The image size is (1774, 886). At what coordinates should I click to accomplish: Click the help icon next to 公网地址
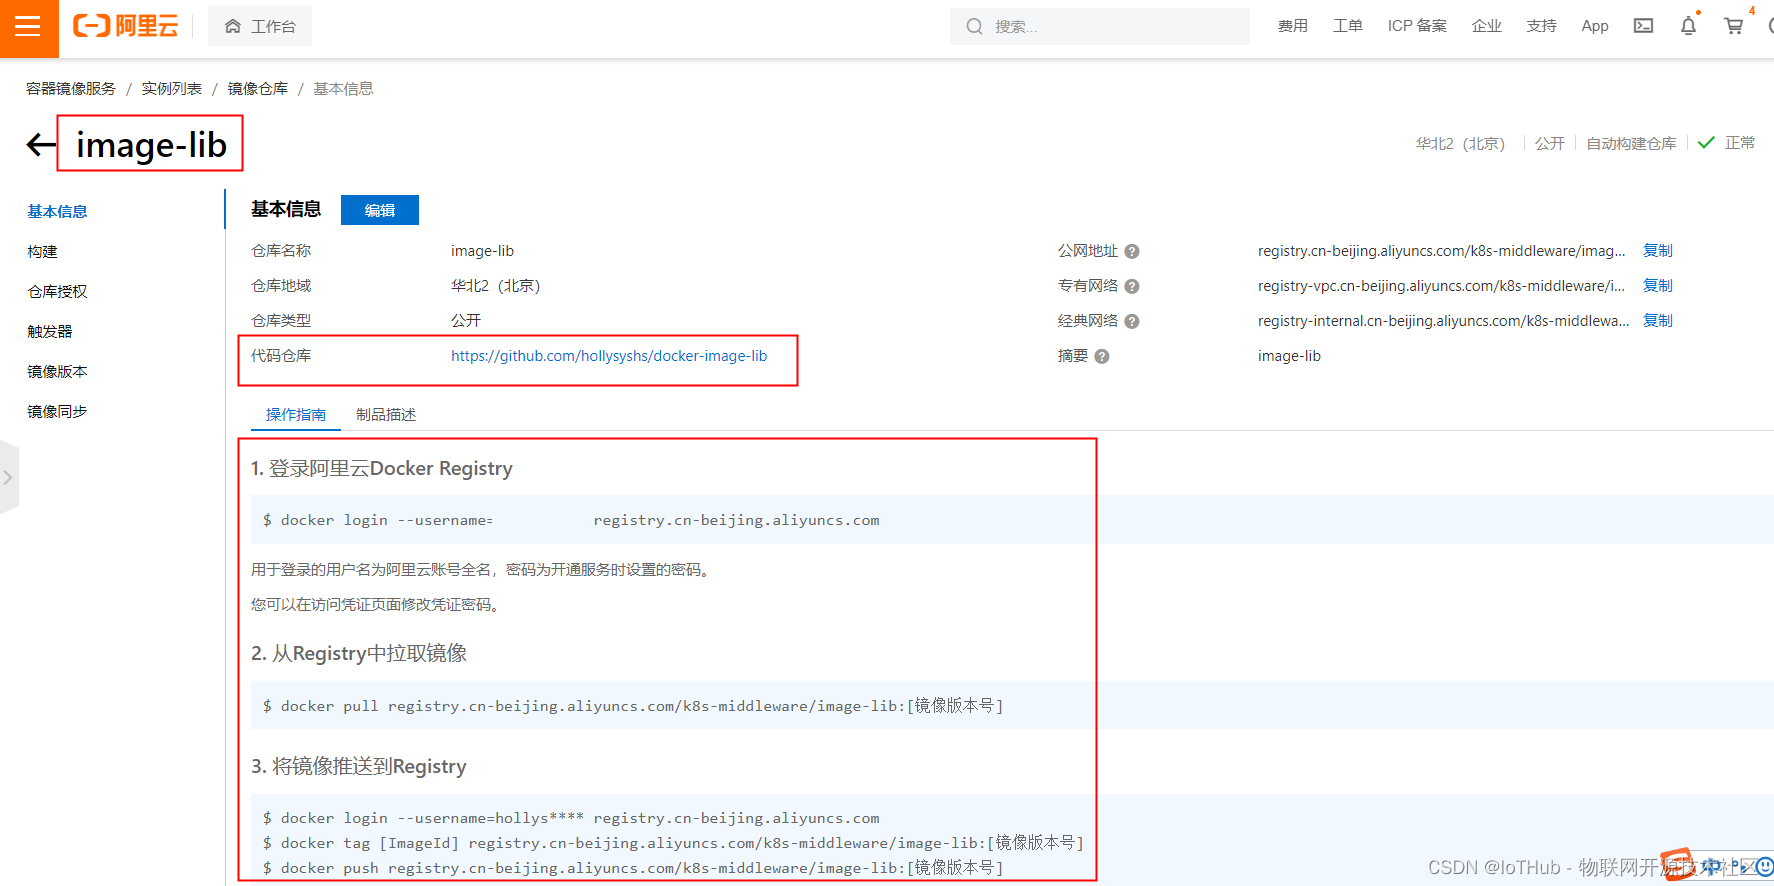point(1132,252)
